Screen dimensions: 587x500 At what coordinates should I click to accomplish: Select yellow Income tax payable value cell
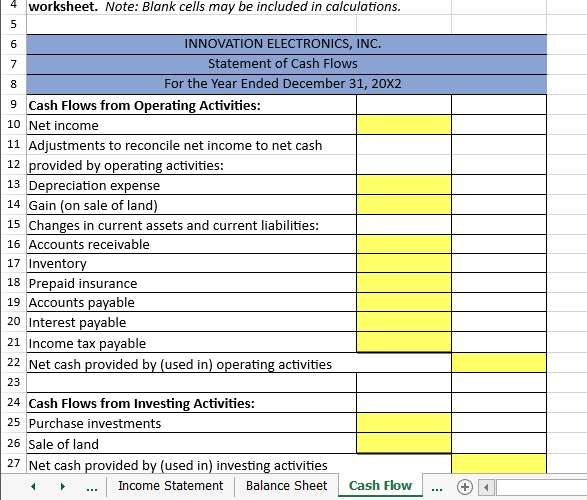click(404, 342)
